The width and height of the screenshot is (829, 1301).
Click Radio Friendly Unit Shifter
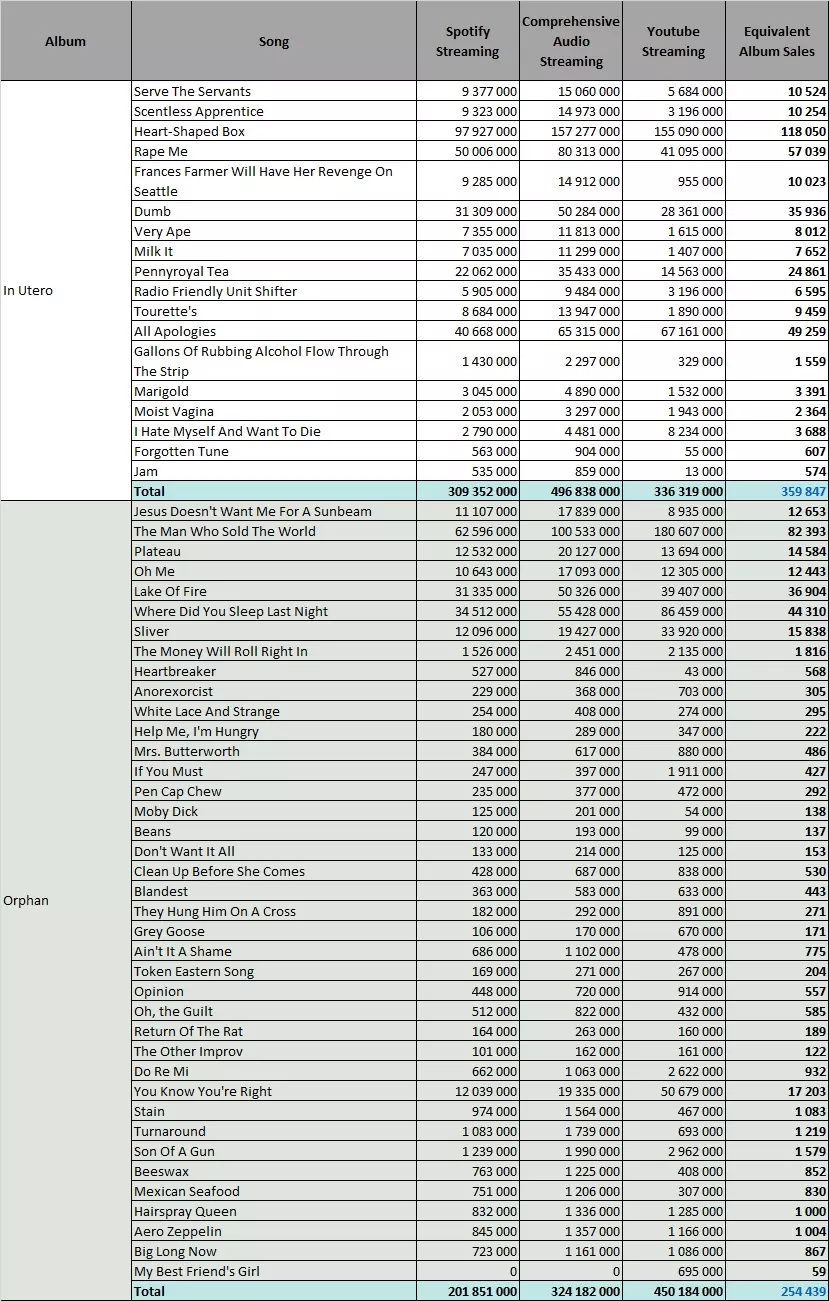[274, 291]
